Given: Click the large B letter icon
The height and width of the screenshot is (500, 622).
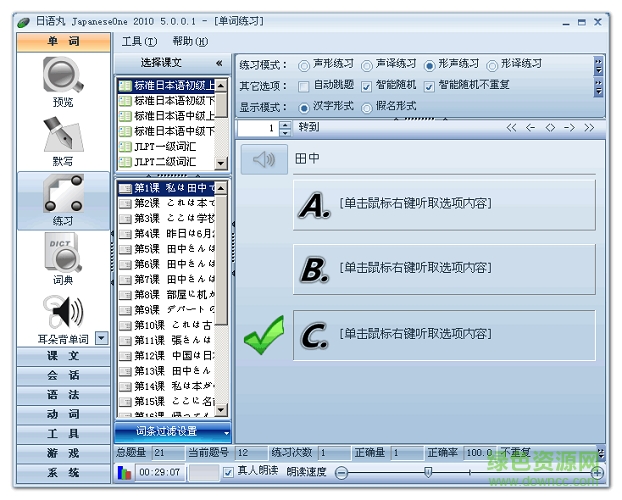Looking at the screenshot, I should tap(315, 270).
